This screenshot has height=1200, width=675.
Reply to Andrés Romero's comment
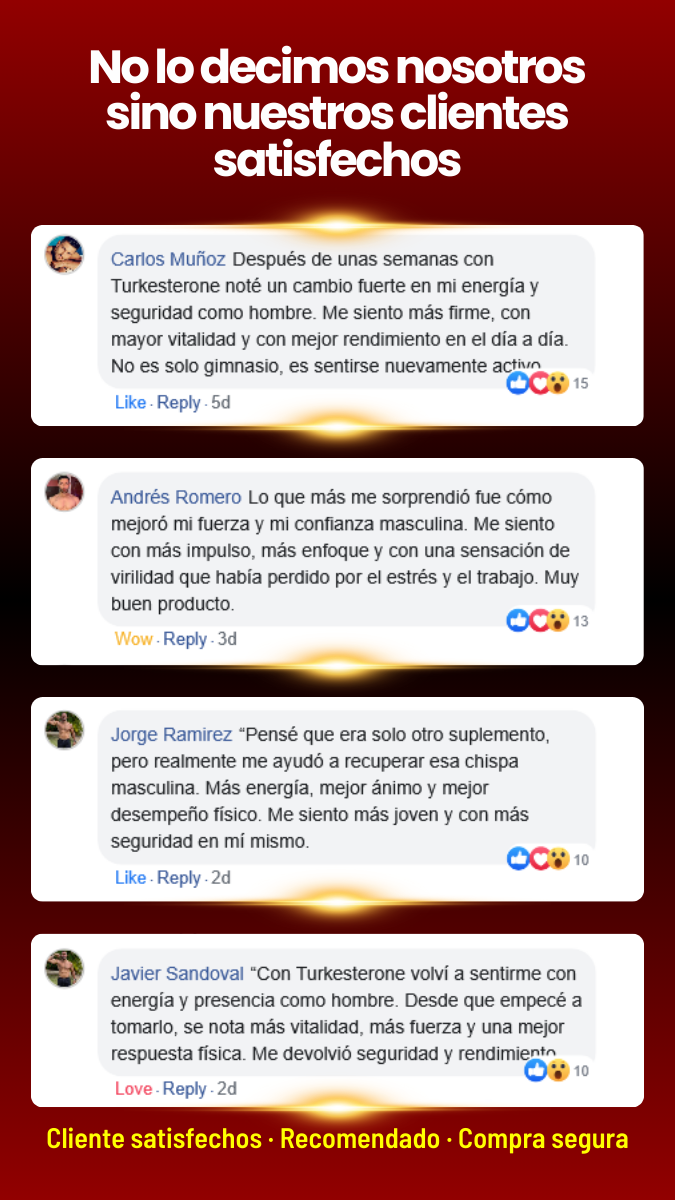click(185, 639)
